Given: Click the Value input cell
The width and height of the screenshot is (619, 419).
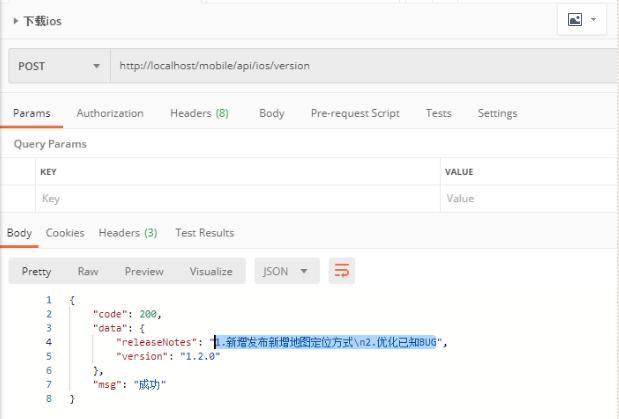Looking at the screenshot, I should tap(530, 199).
